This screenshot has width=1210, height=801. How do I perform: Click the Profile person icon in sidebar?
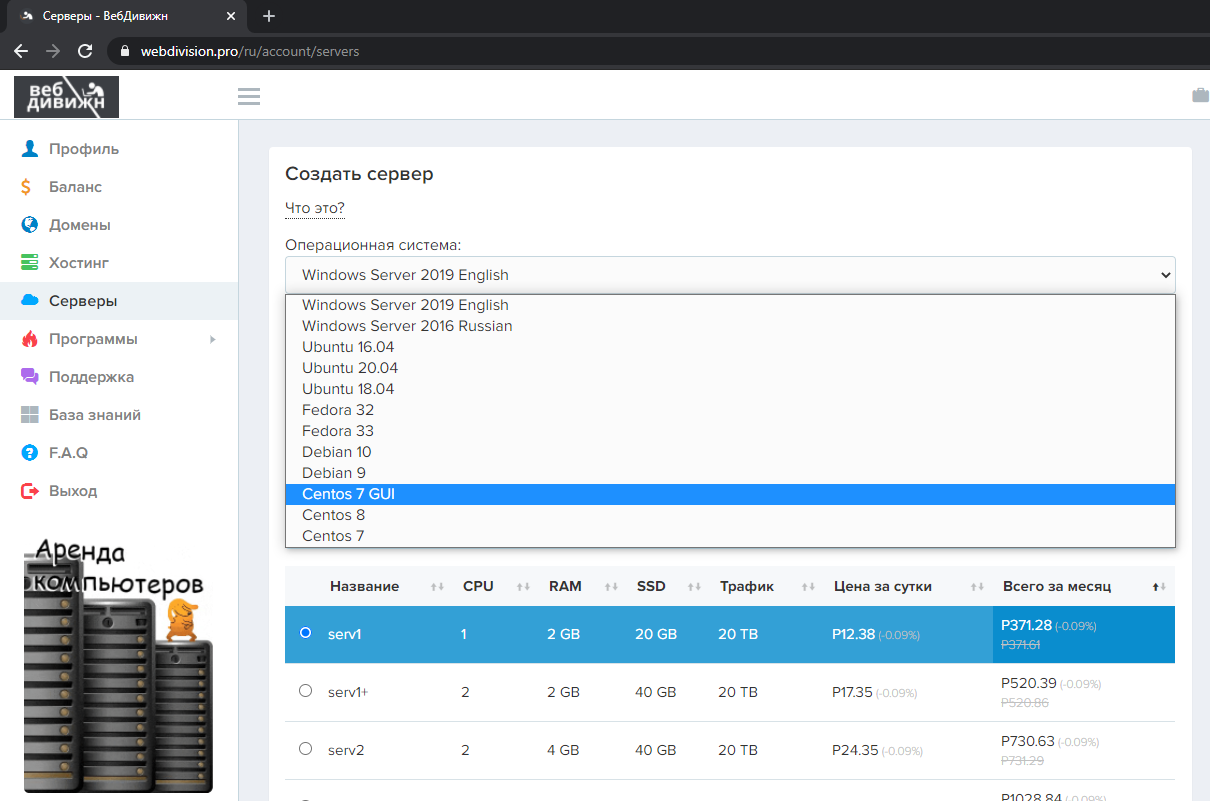click(30, 149)
